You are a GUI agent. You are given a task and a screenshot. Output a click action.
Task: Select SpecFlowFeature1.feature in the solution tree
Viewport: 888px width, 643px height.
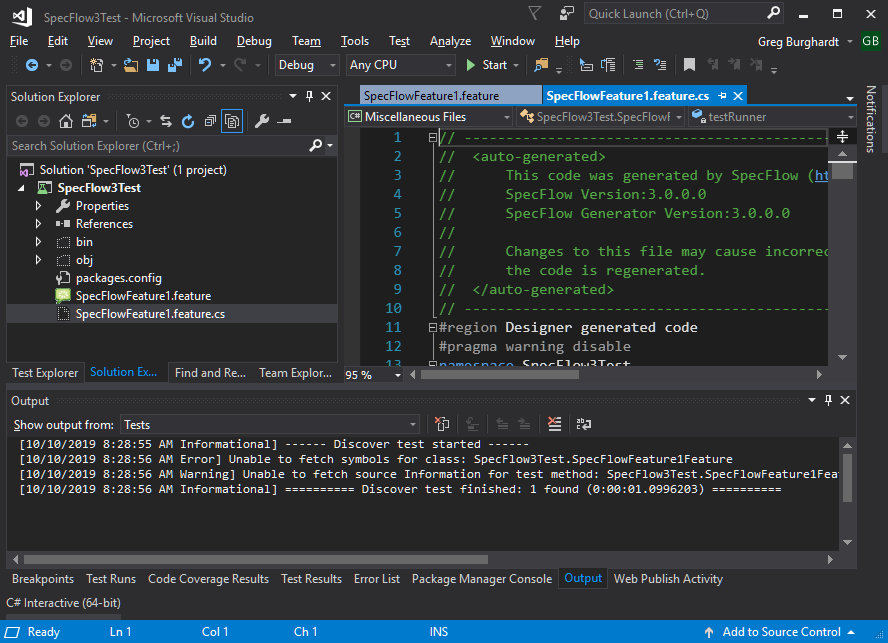(143, 296)
